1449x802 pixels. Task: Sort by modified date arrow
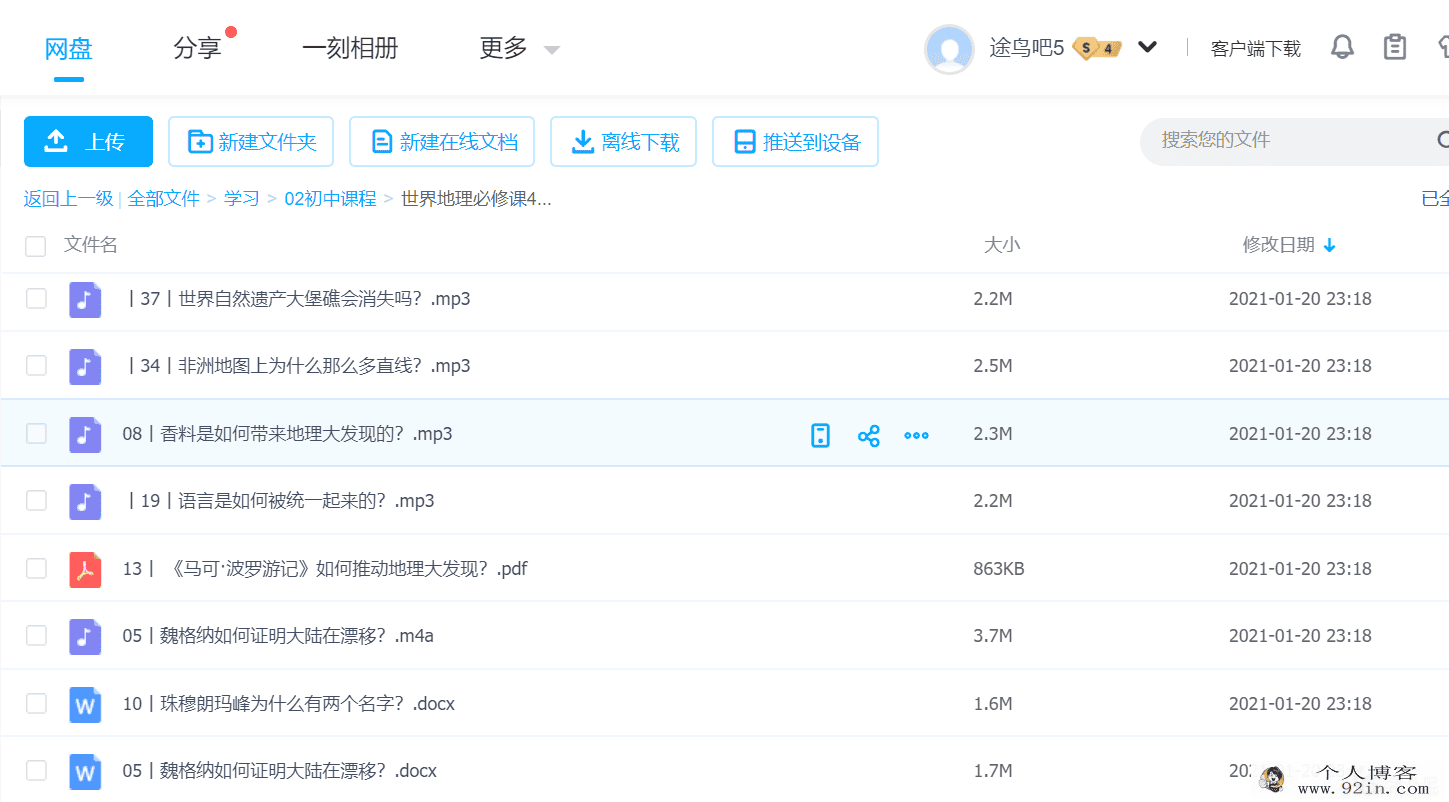pos(1329,246)
